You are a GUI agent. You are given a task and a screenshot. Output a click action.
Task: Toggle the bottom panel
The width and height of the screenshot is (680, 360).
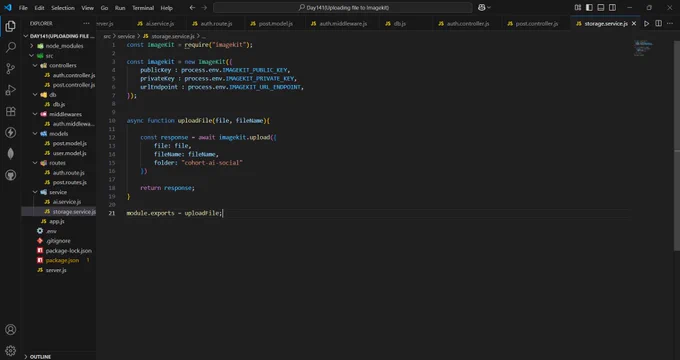601,7
